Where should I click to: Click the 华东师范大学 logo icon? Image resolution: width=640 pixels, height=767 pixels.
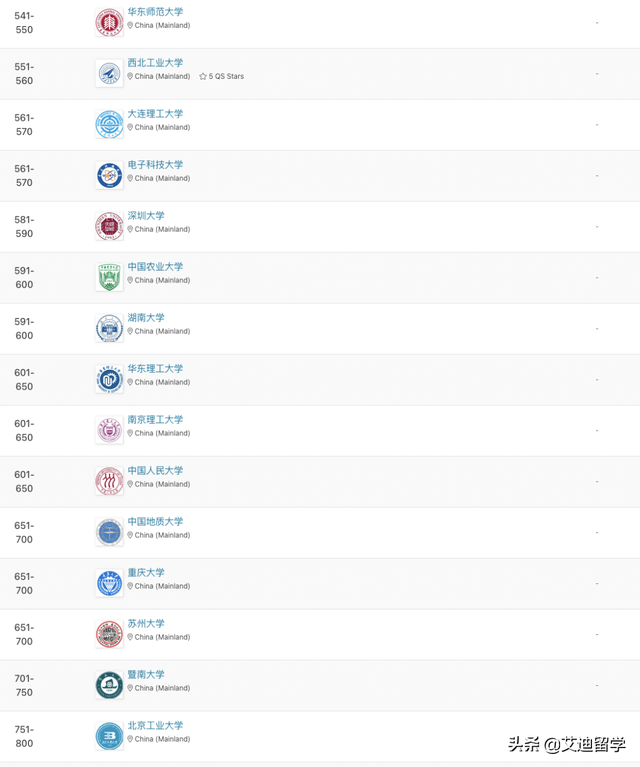(109, 23)
